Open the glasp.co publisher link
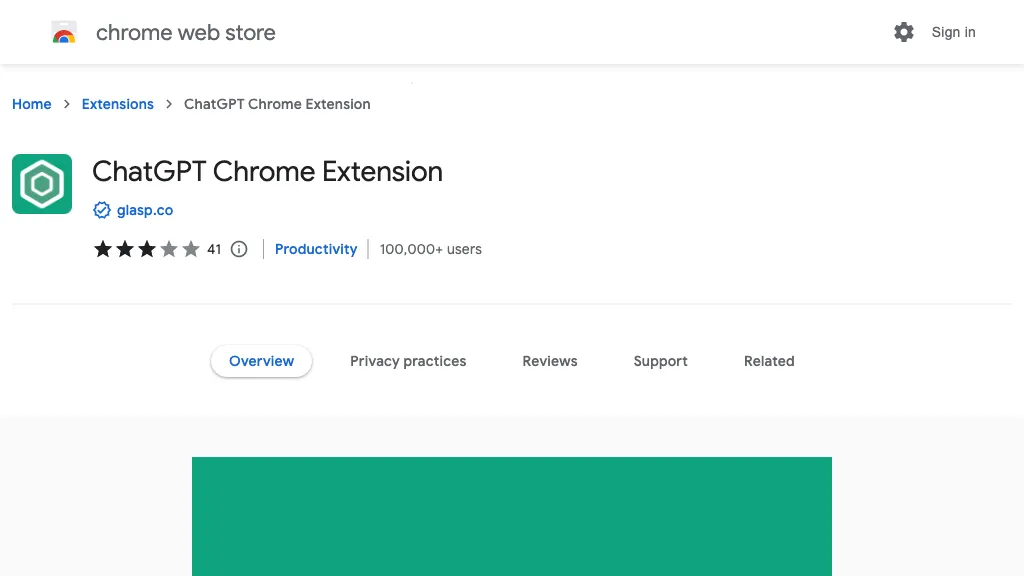 [145, 210]
